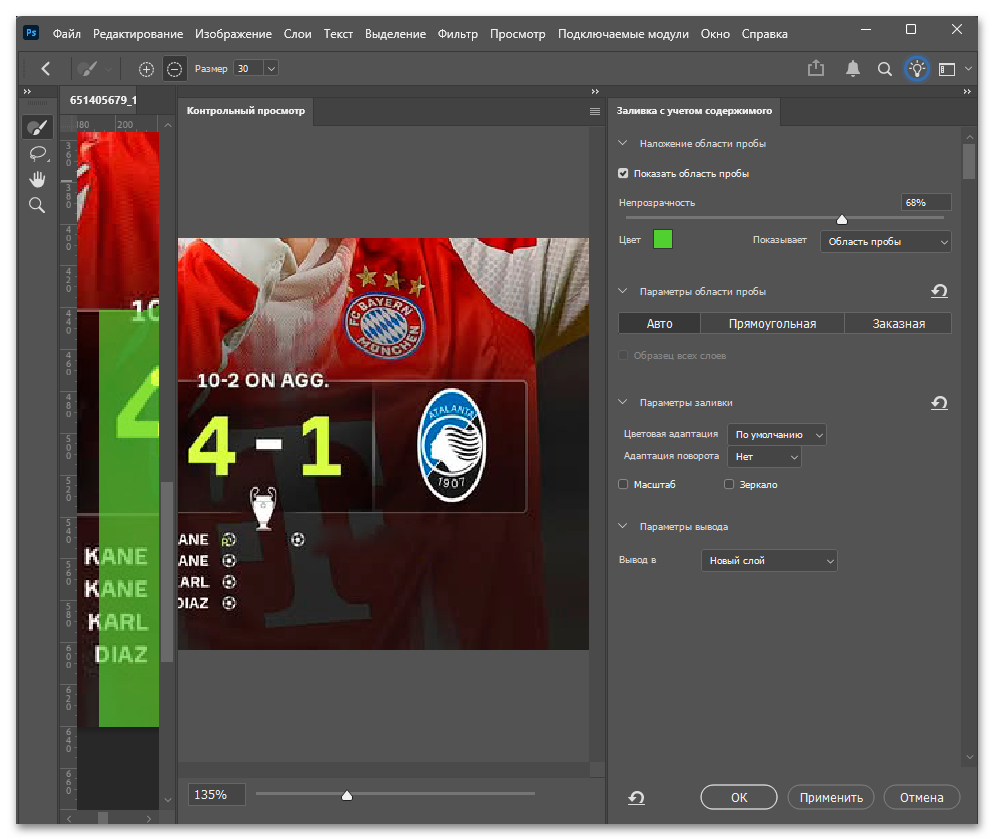Open Адаптация поворота dropdown

pyautogui.click(x=765, y=456)
